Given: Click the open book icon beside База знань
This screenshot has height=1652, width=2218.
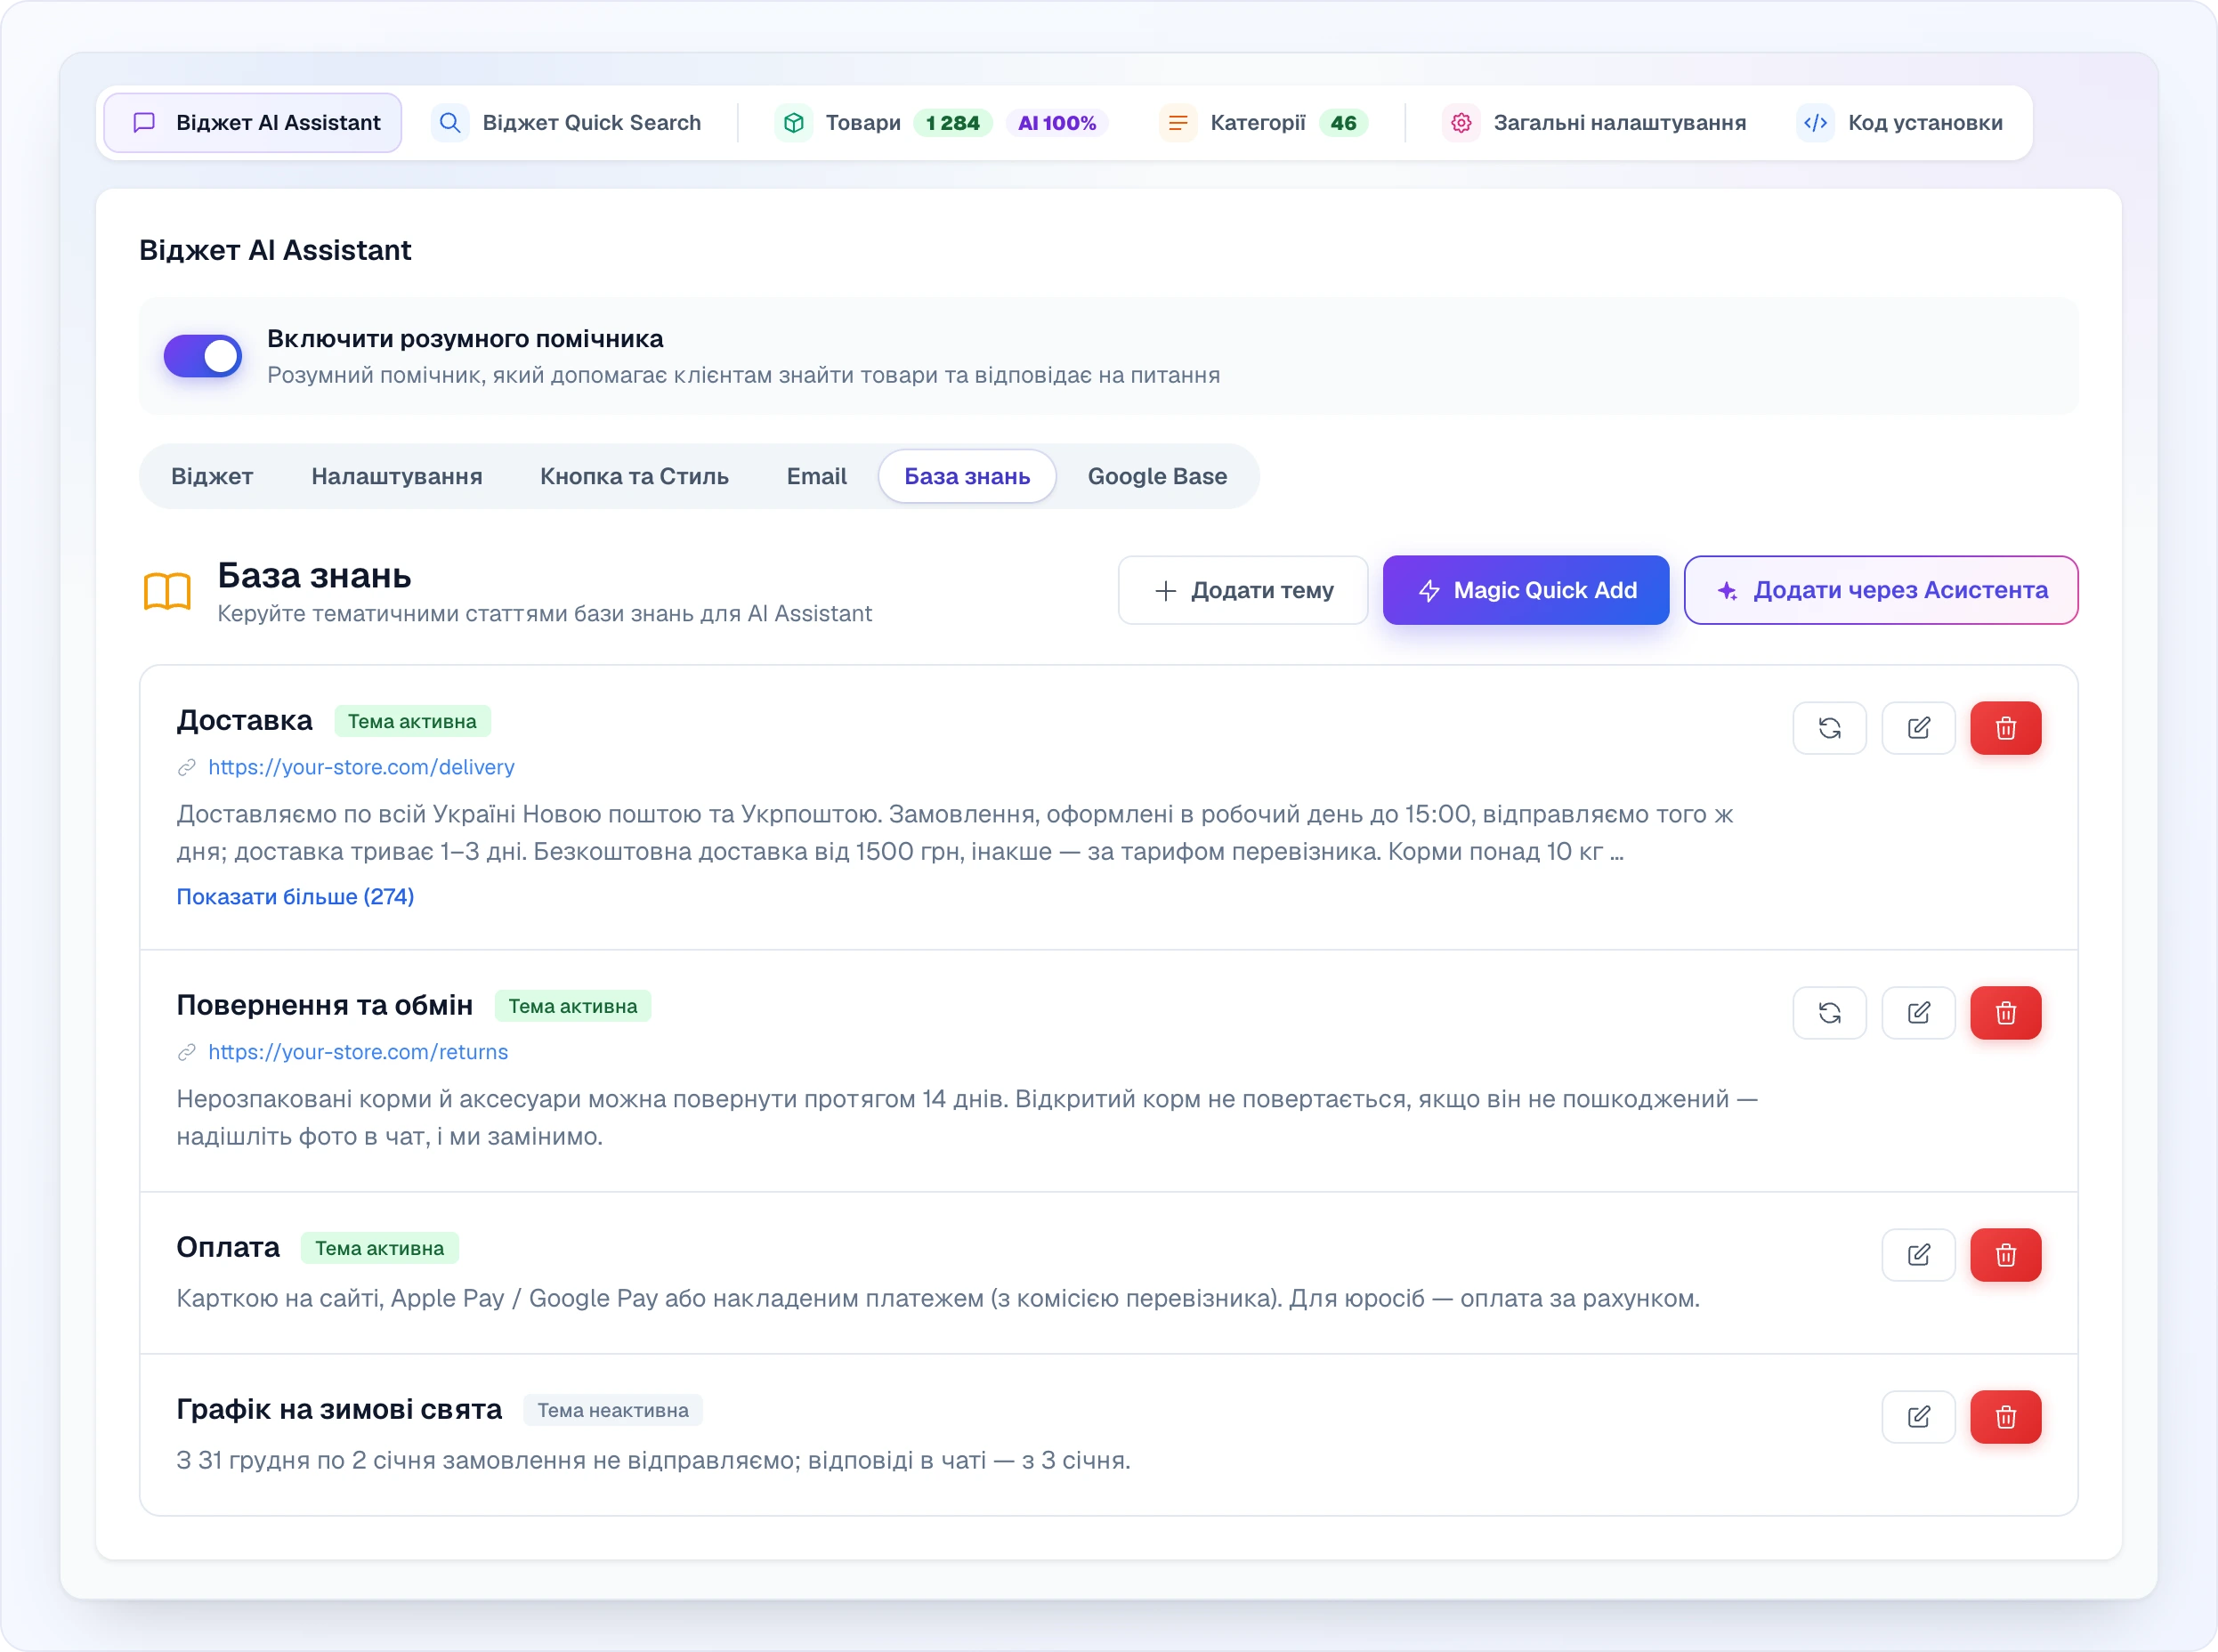Looking at the screenshot, I should (x=167, y=591).
